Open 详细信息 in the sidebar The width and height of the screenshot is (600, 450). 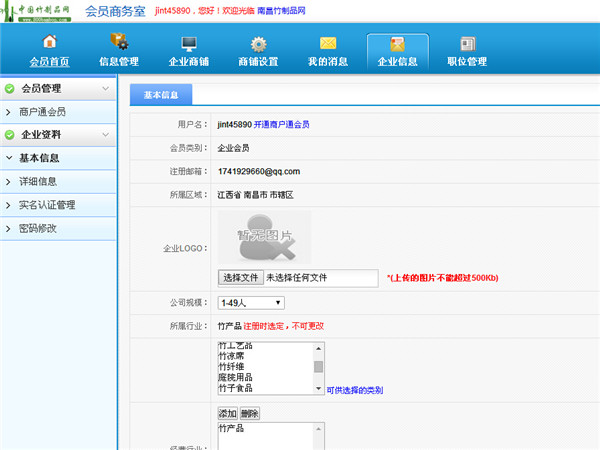click(38, 181)
